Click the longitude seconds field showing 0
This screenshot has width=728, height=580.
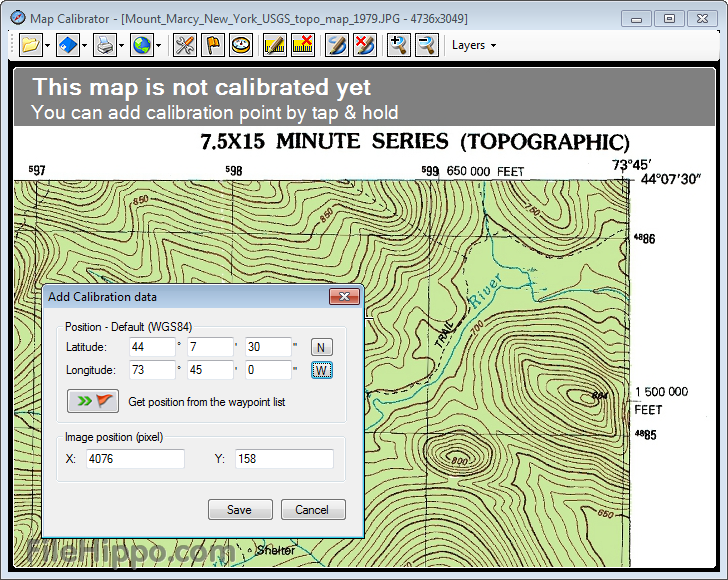[x=268, y=370]
